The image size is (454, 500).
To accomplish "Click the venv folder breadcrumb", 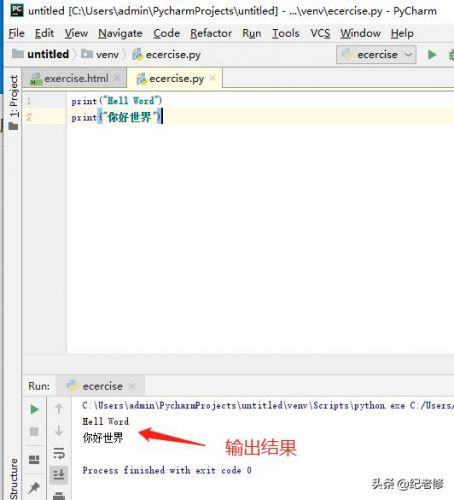I will (100, 54).
